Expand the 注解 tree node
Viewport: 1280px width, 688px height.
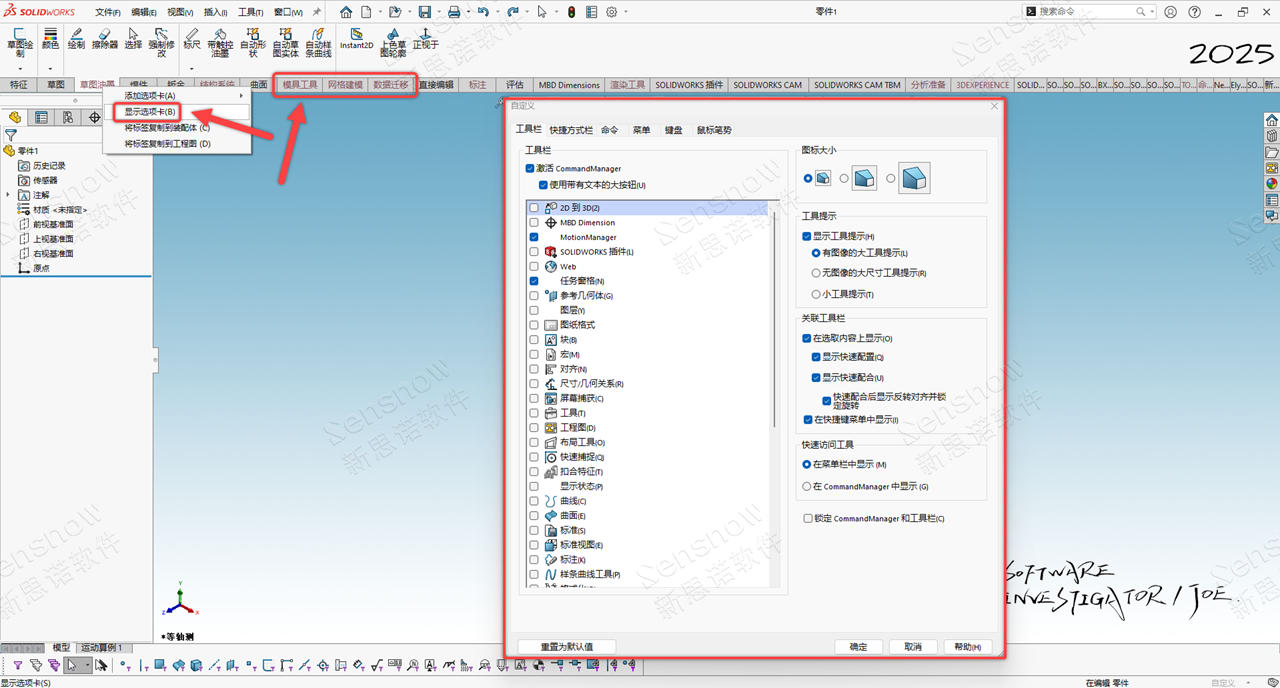pyautogui.click(x=9, y=195)
